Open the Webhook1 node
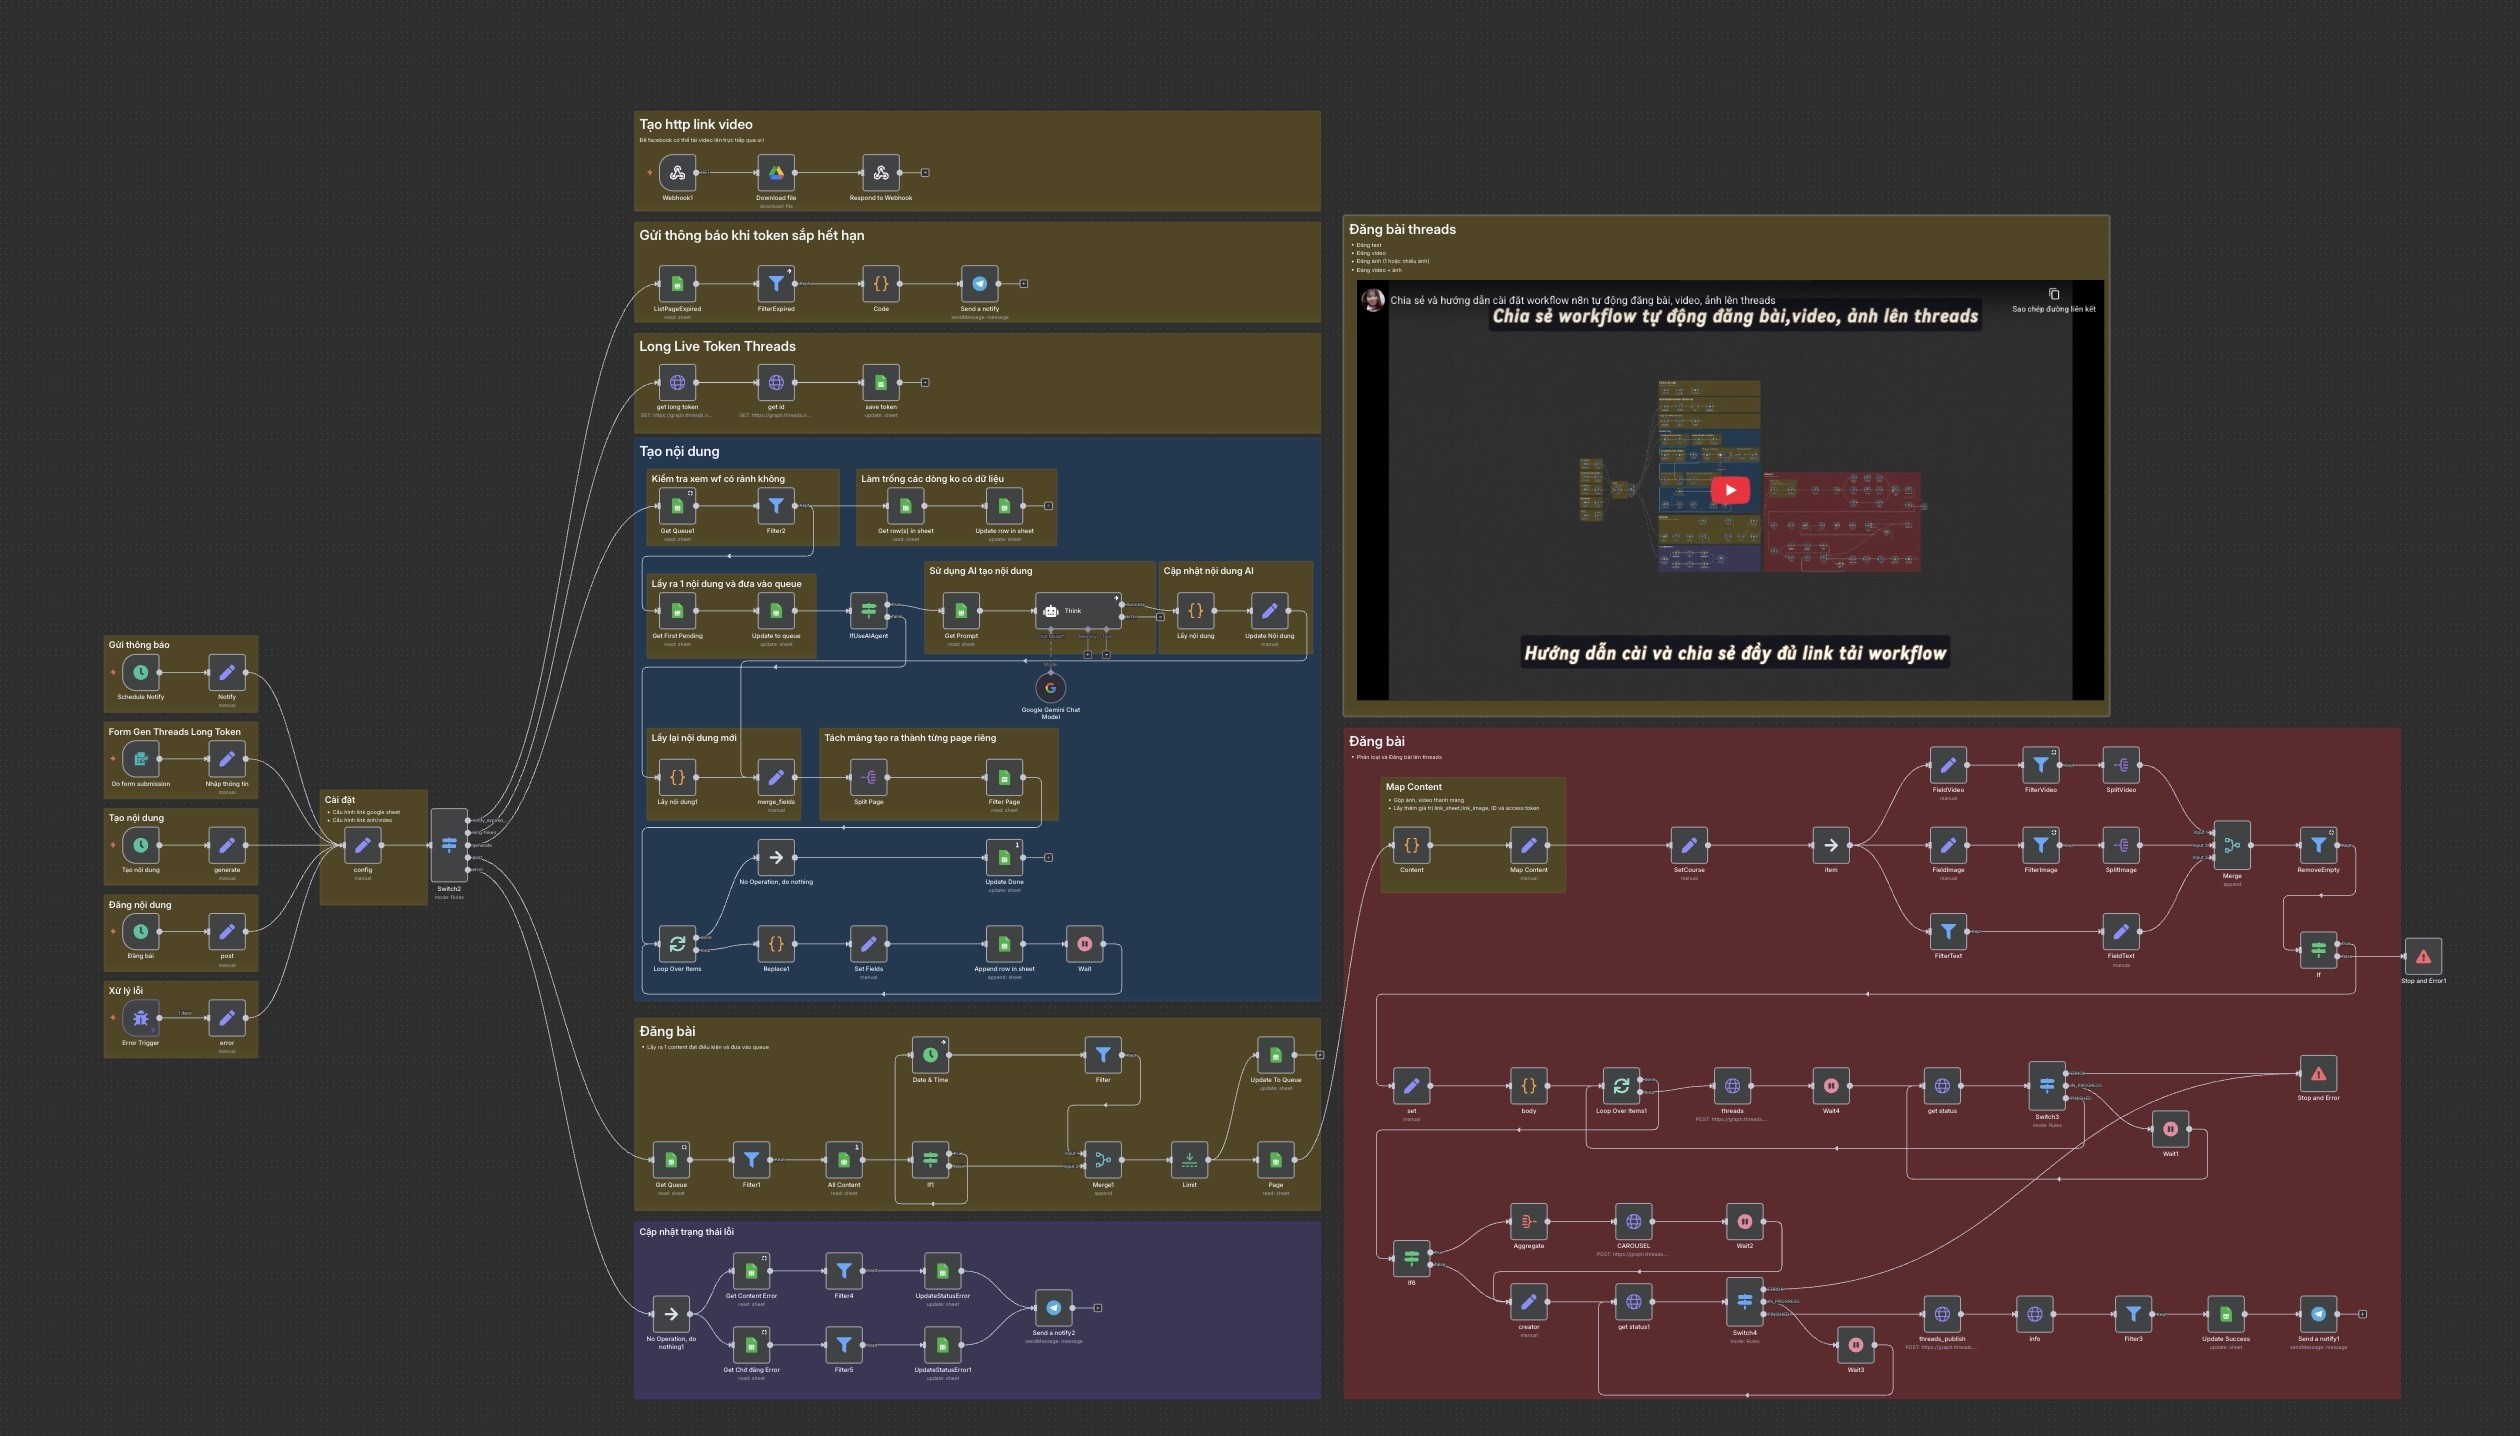This screenshot has height=1436, width=2520. [677, 173]
